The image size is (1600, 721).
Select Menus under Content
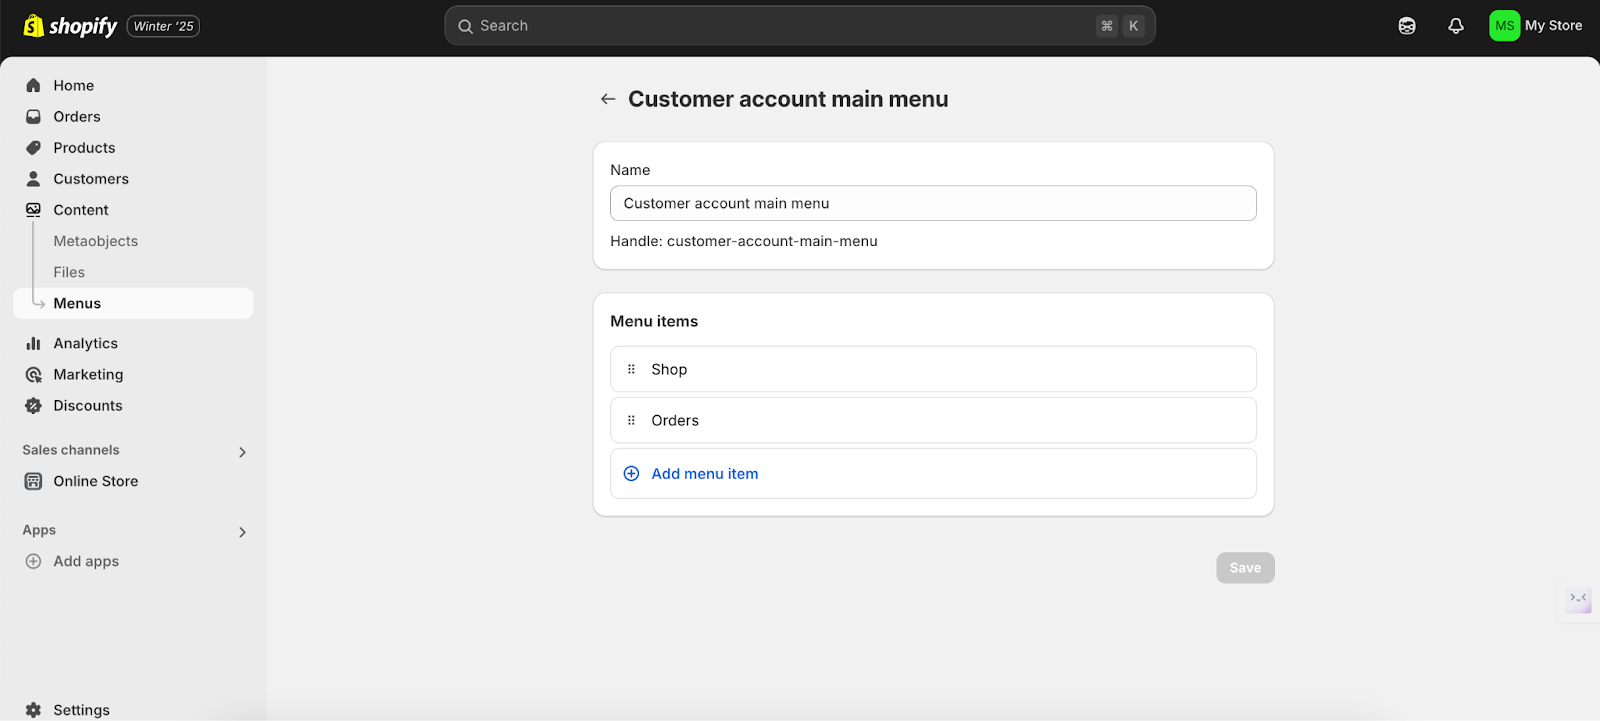133,303
